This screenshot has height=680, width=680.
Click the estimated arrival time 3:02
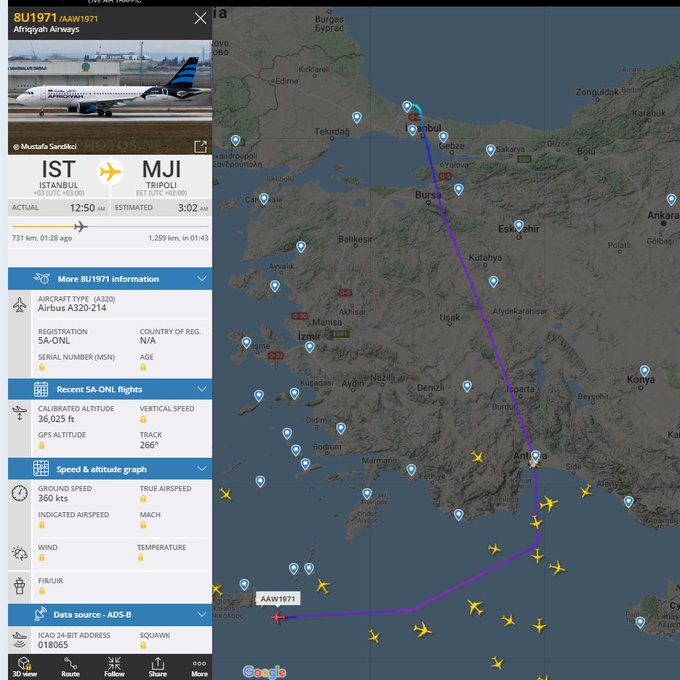pyautogui.click(x=187, y=208)
